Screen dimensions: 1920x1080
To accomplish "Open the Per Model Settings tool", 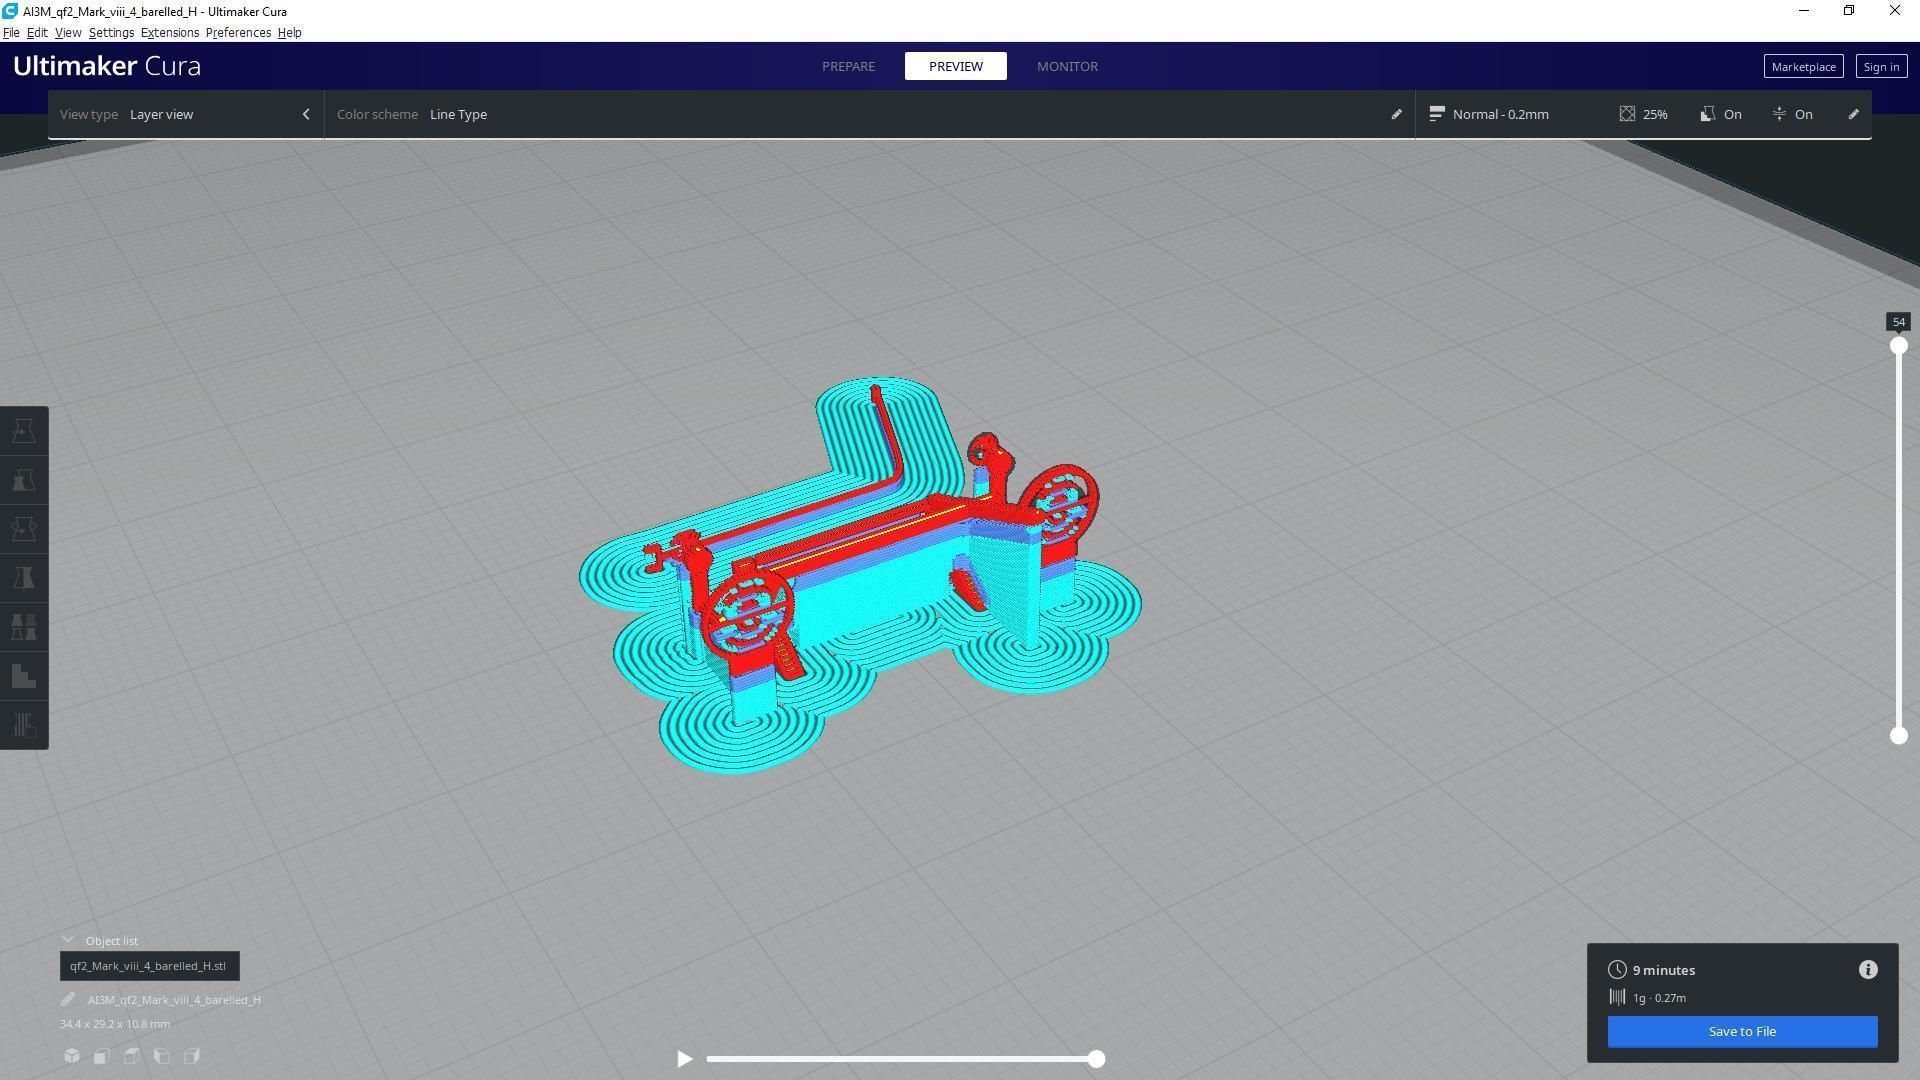I will 24,627.
